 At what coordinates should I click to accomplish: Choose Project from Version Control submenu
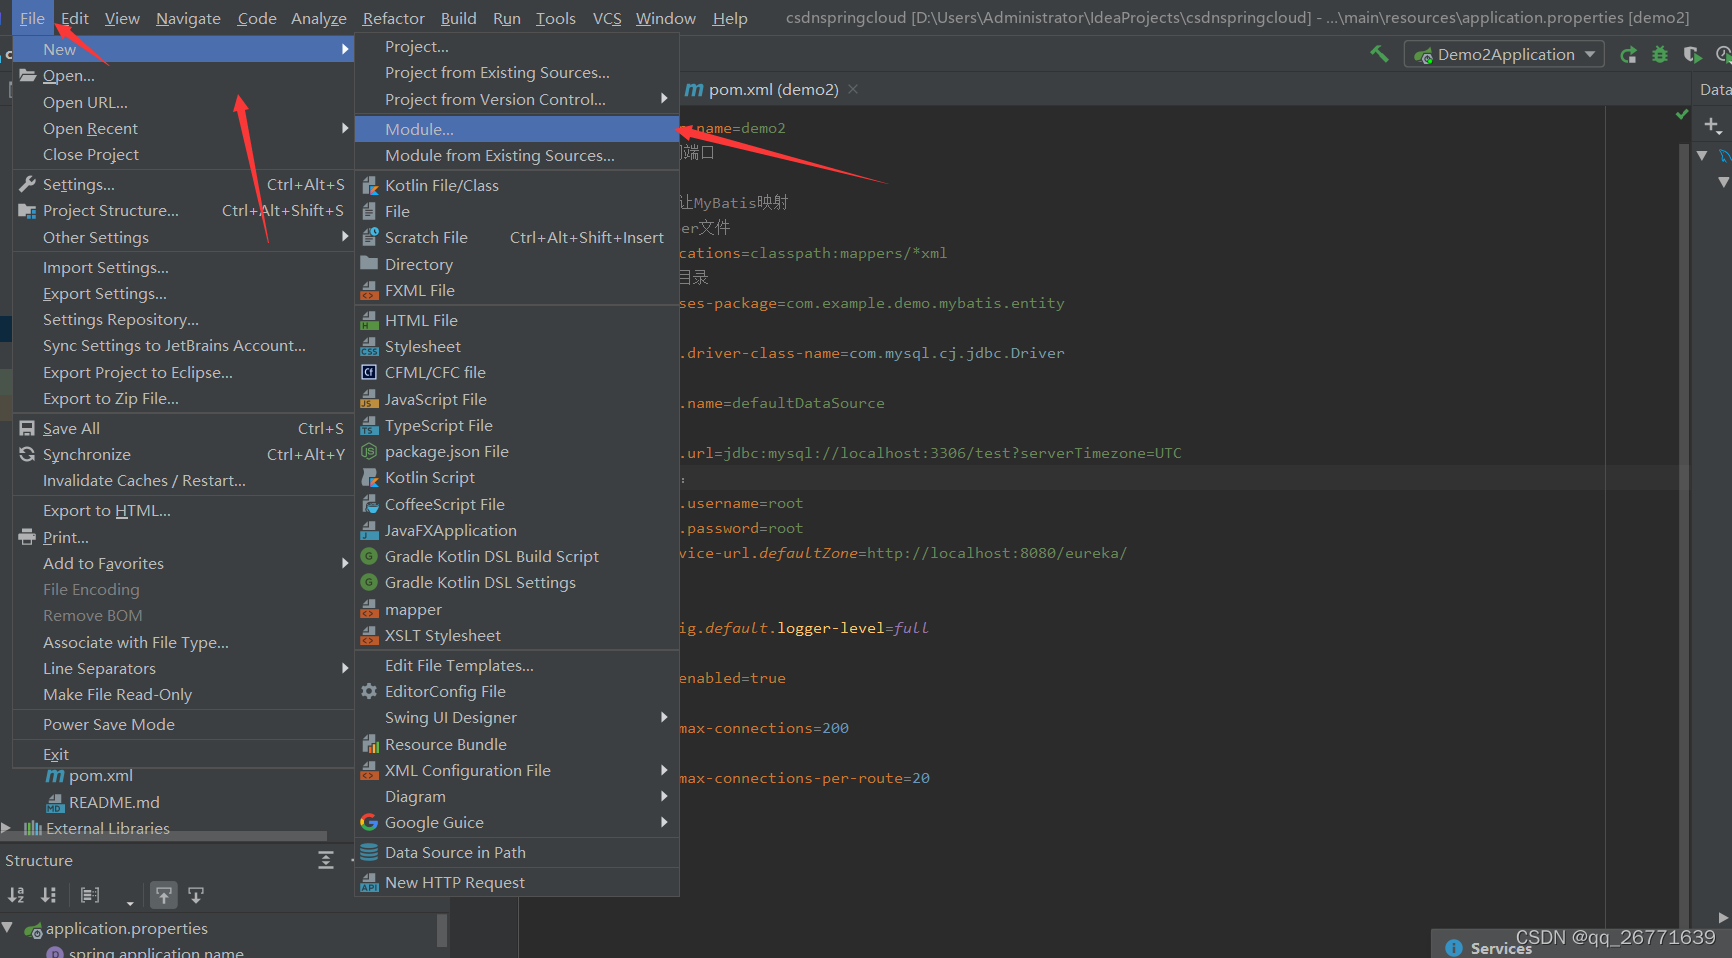coord(517,99)
